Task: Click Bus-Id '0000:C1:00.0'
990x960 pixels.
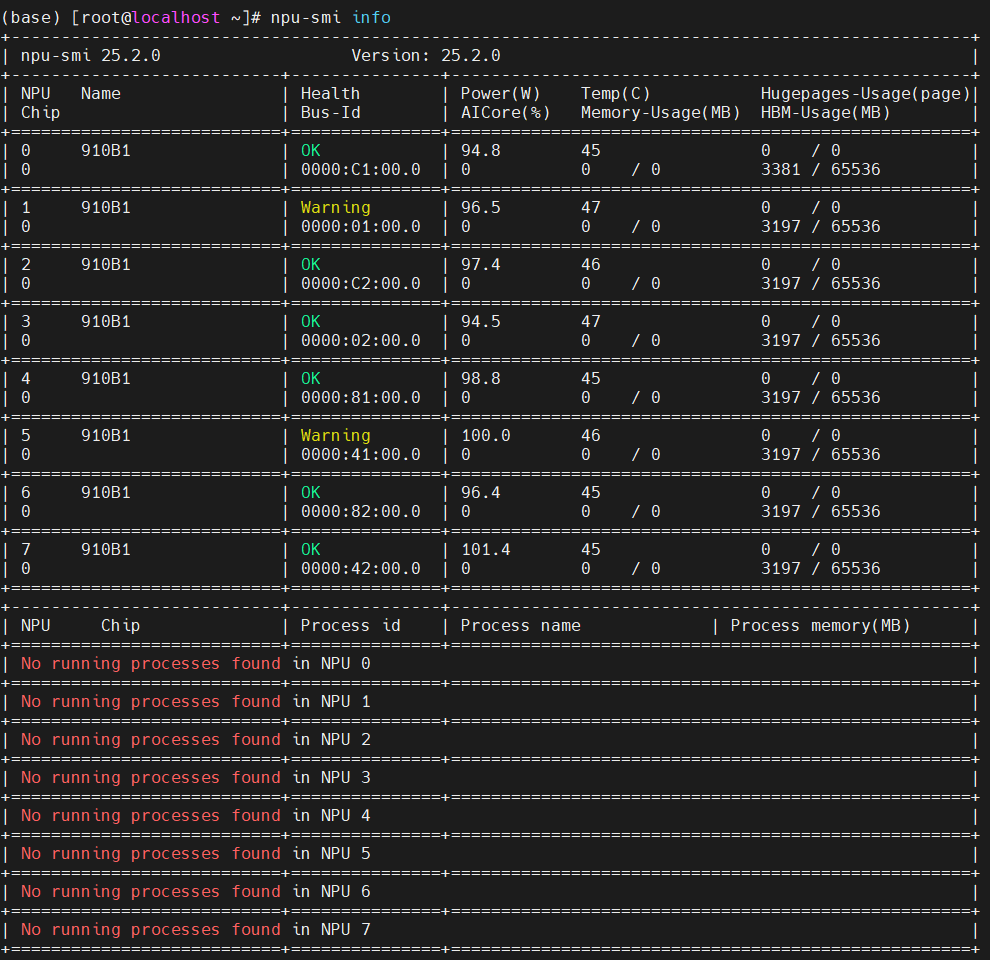Action: pos(361,170)
